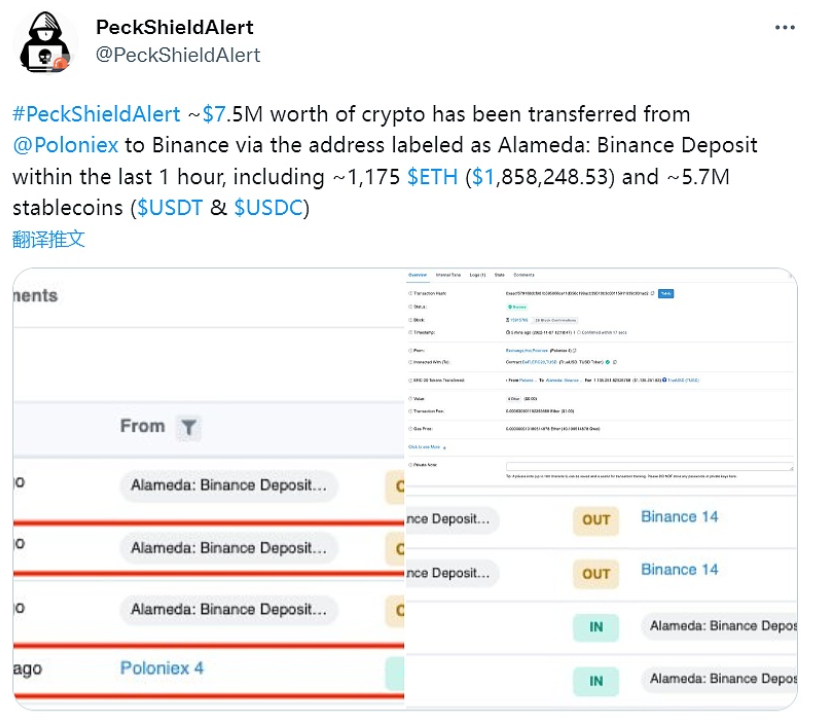Viewport: 820px width, 727px height.
Task: Click the filter icon beside From
Action: pos(188,428)
